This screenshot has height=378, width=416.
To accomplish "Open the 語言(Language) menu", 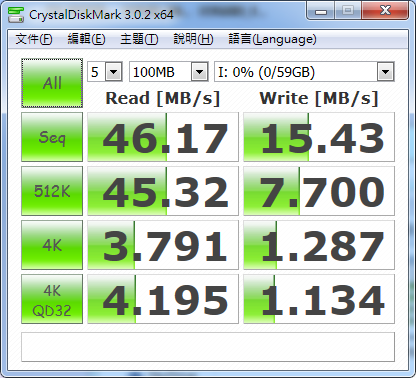I will click(272, 39).
